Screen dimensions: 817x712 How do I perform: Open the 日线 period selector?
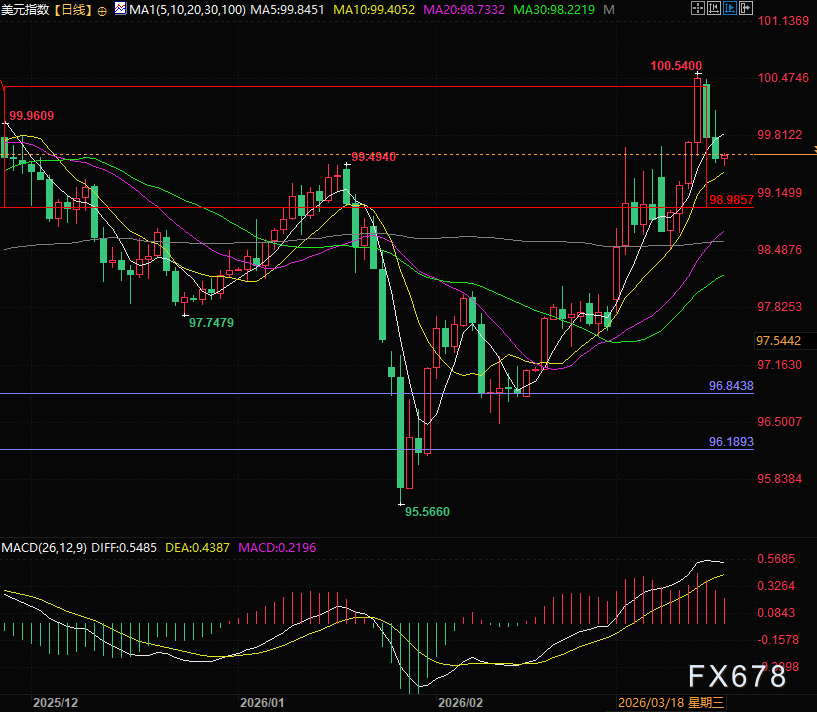click(73, 9)
